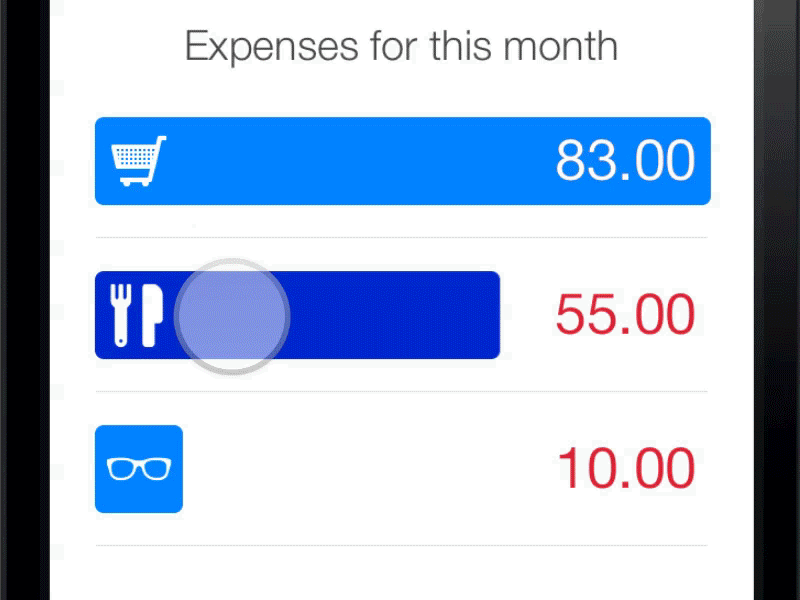Select the red 10.00 amount

625,469
